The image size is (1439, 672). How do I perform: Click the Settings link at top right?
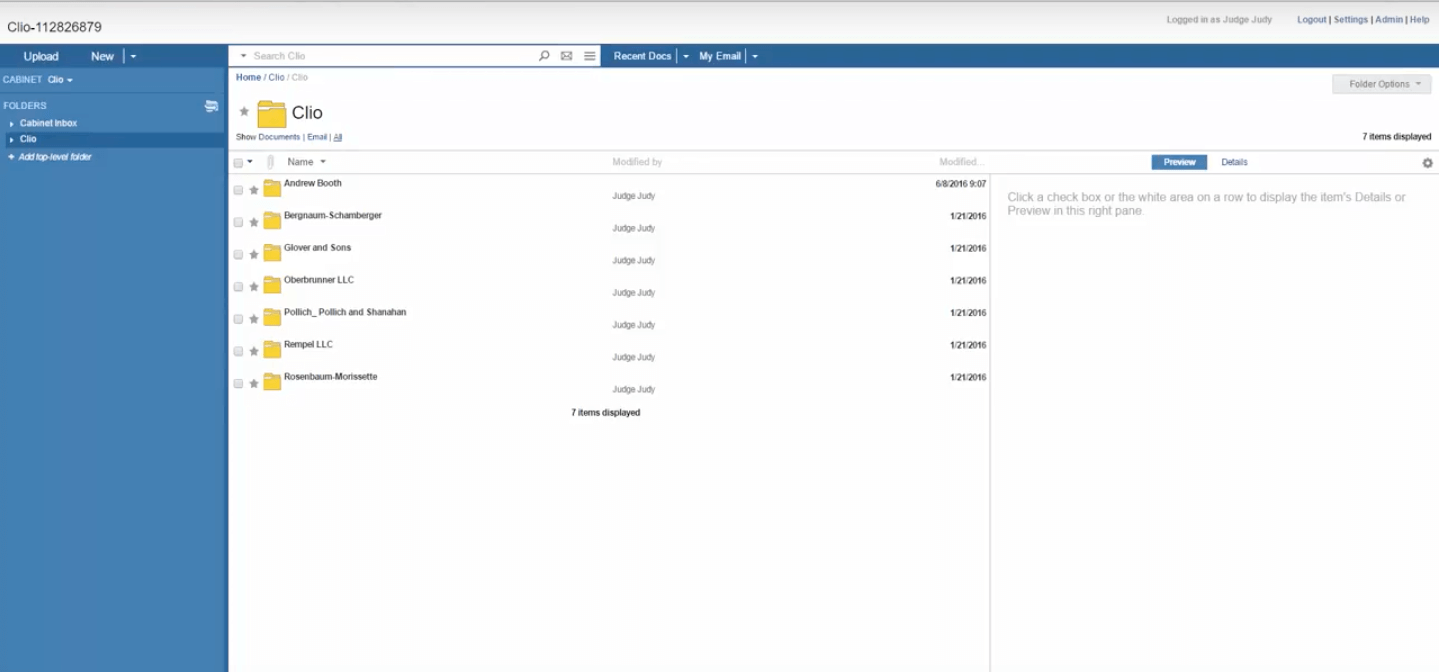point(1350,20)
